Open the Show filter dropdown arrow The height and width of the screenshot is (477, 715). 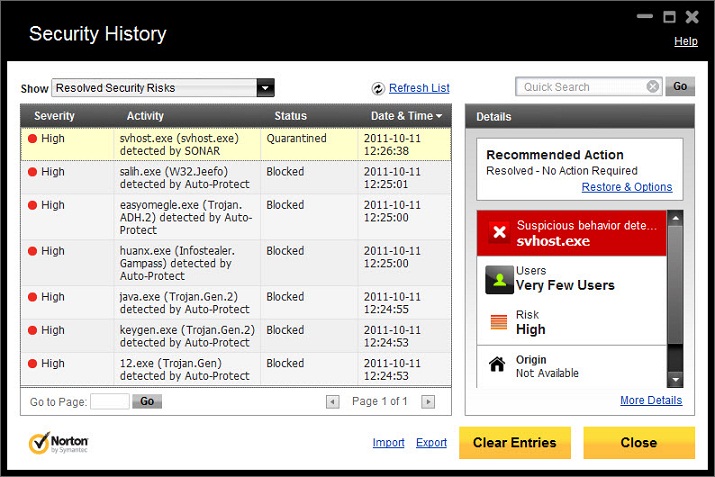(265, 88)
